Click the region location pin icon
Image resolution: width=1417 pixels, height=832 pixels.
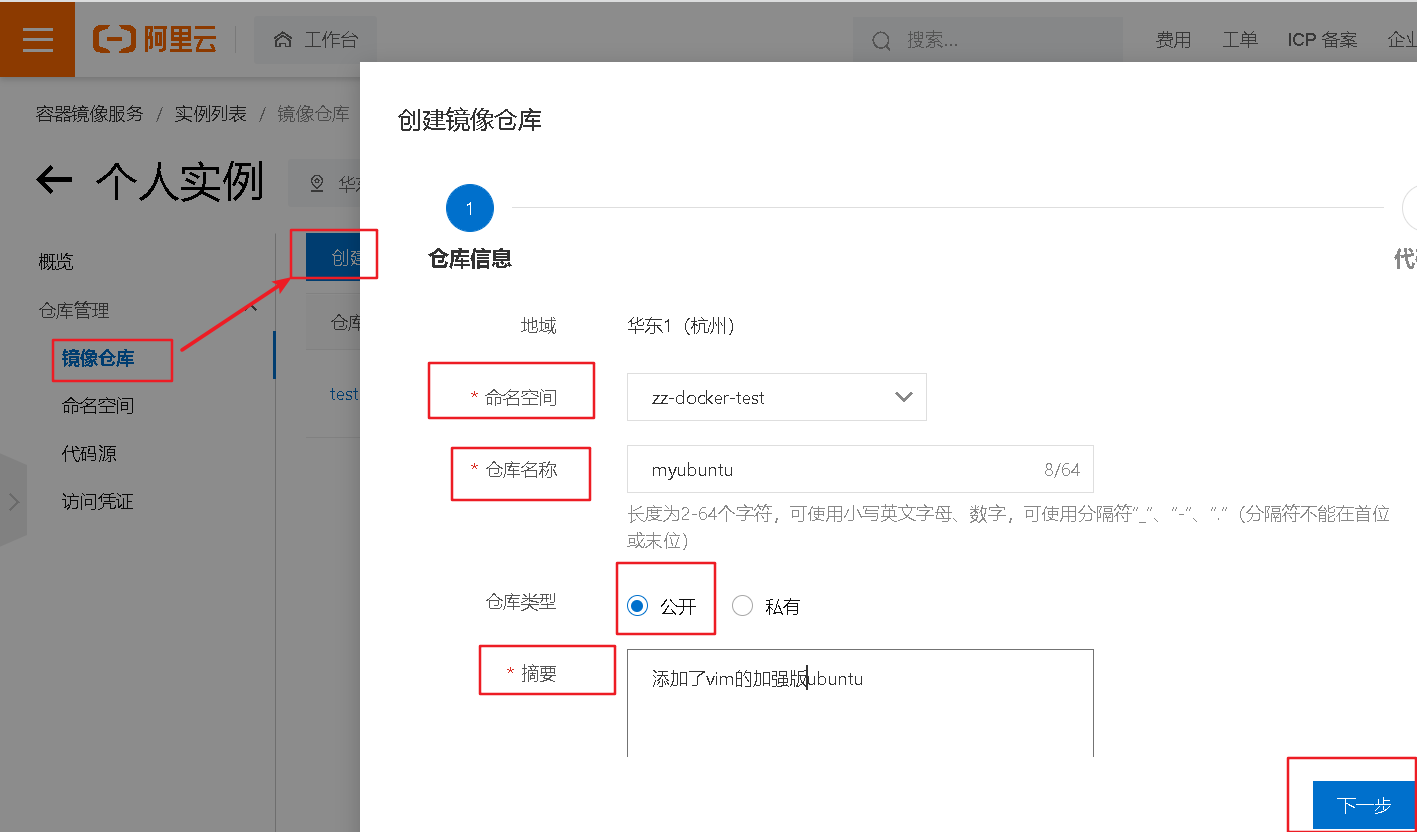(317, 184)
